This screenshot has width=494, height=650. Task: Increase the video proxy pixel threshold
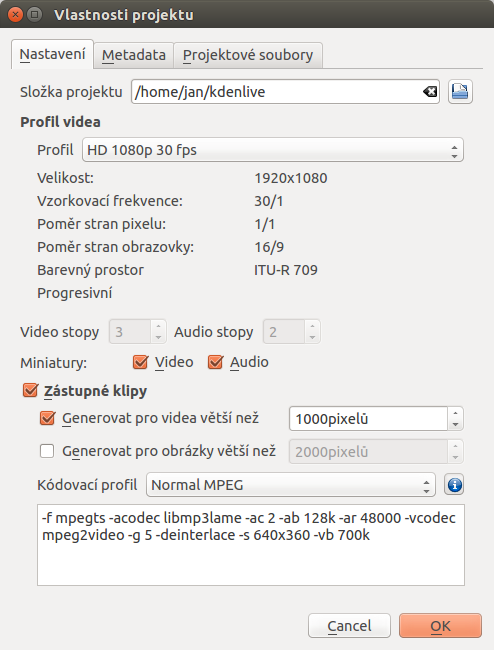tap(455, 413)
